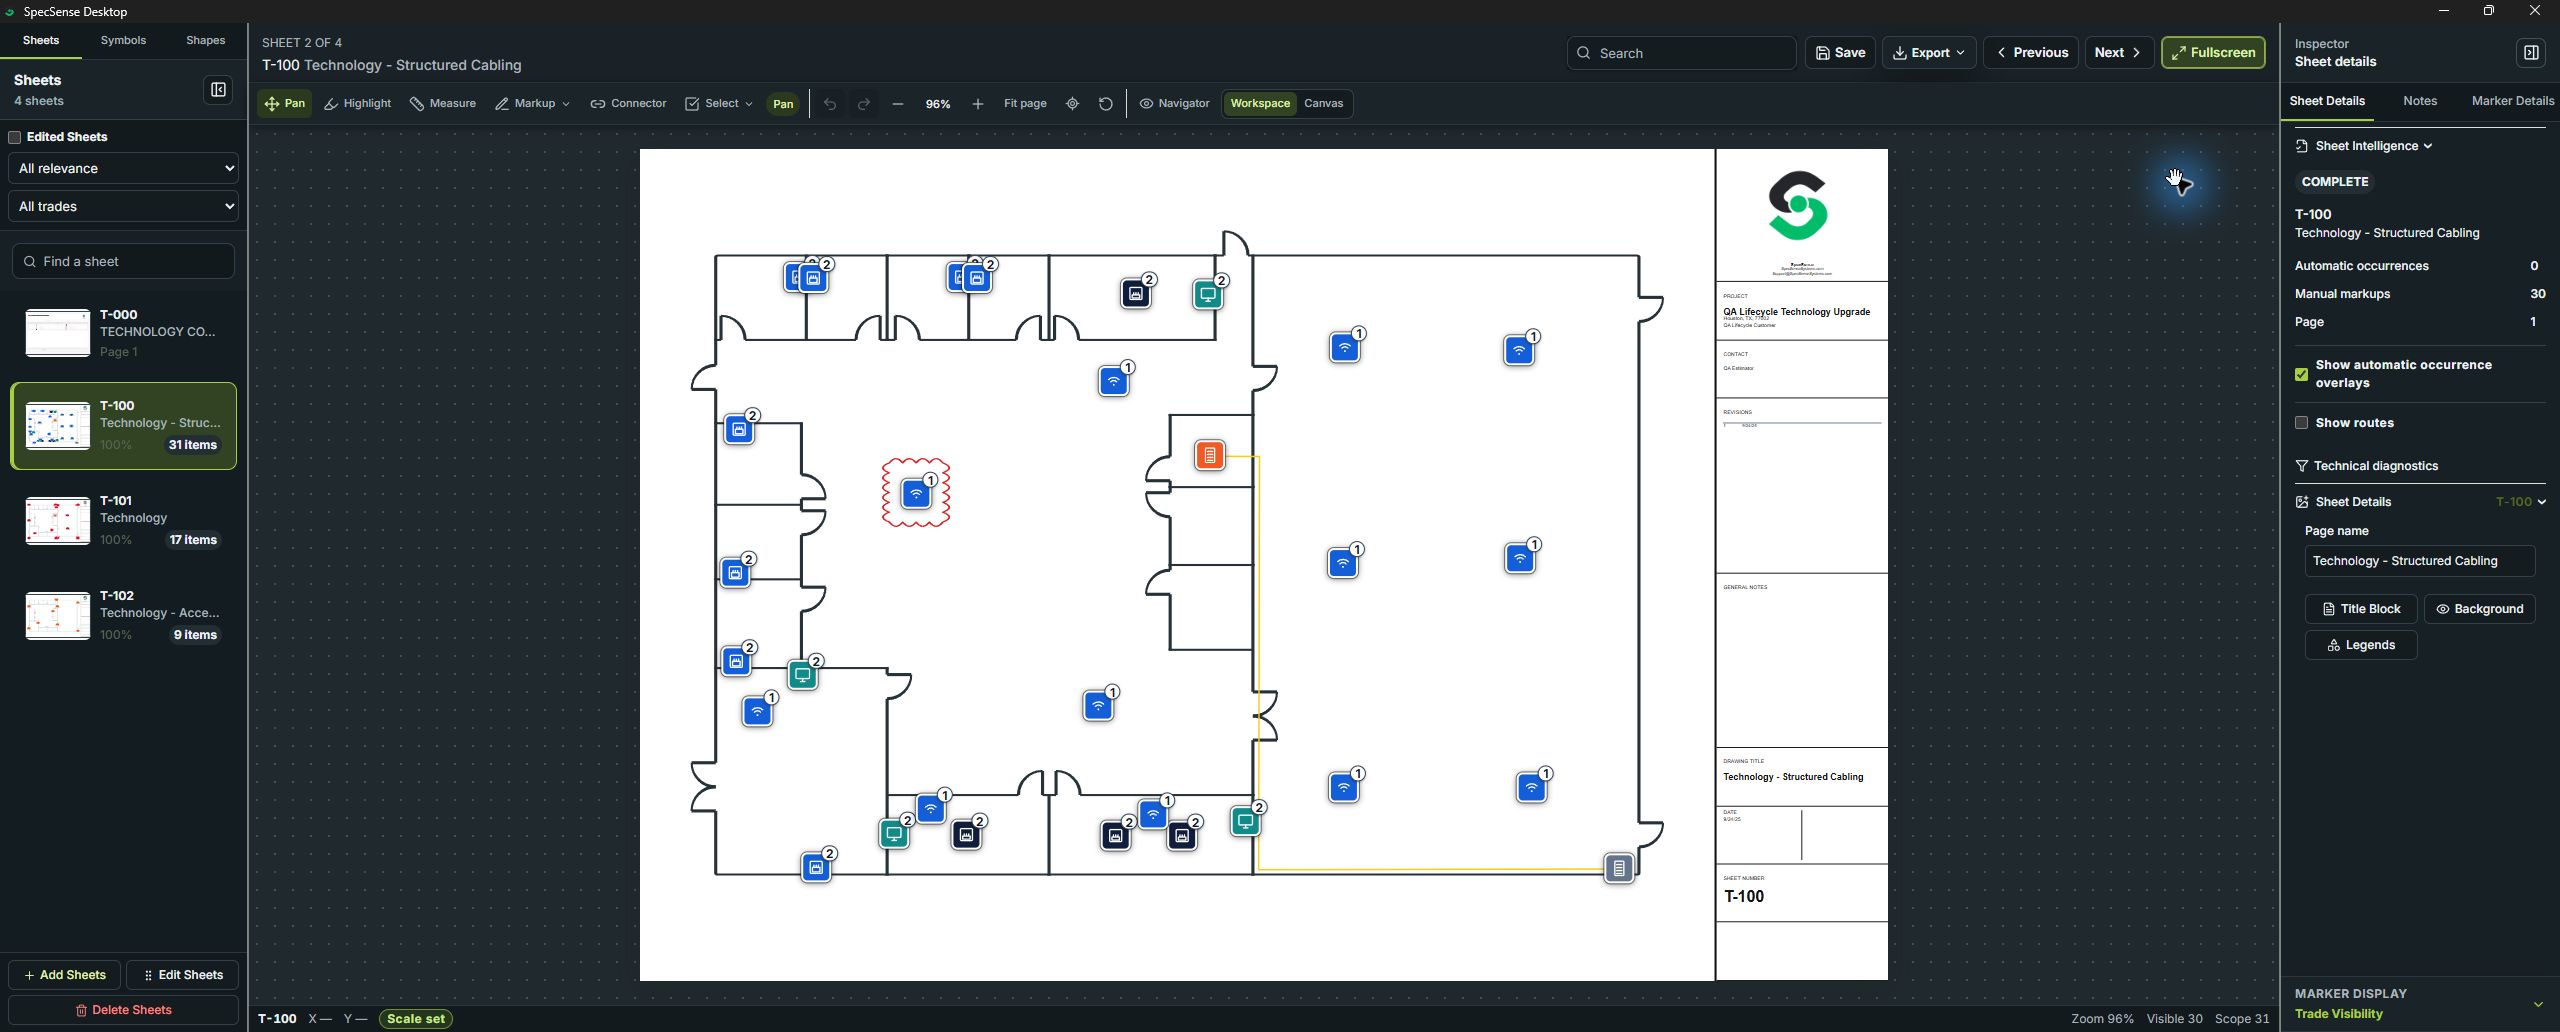Image resolution: width=2560 pixels, height=1032 pixels.
Task: Zoom out with the minus icon
Action: coord(897,104)
